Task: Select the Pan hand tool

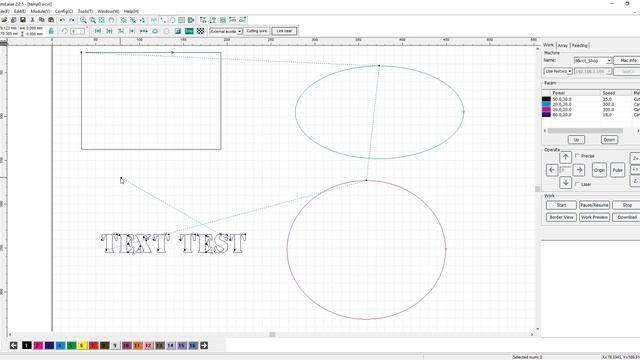Action: click(x=111, y=20)
